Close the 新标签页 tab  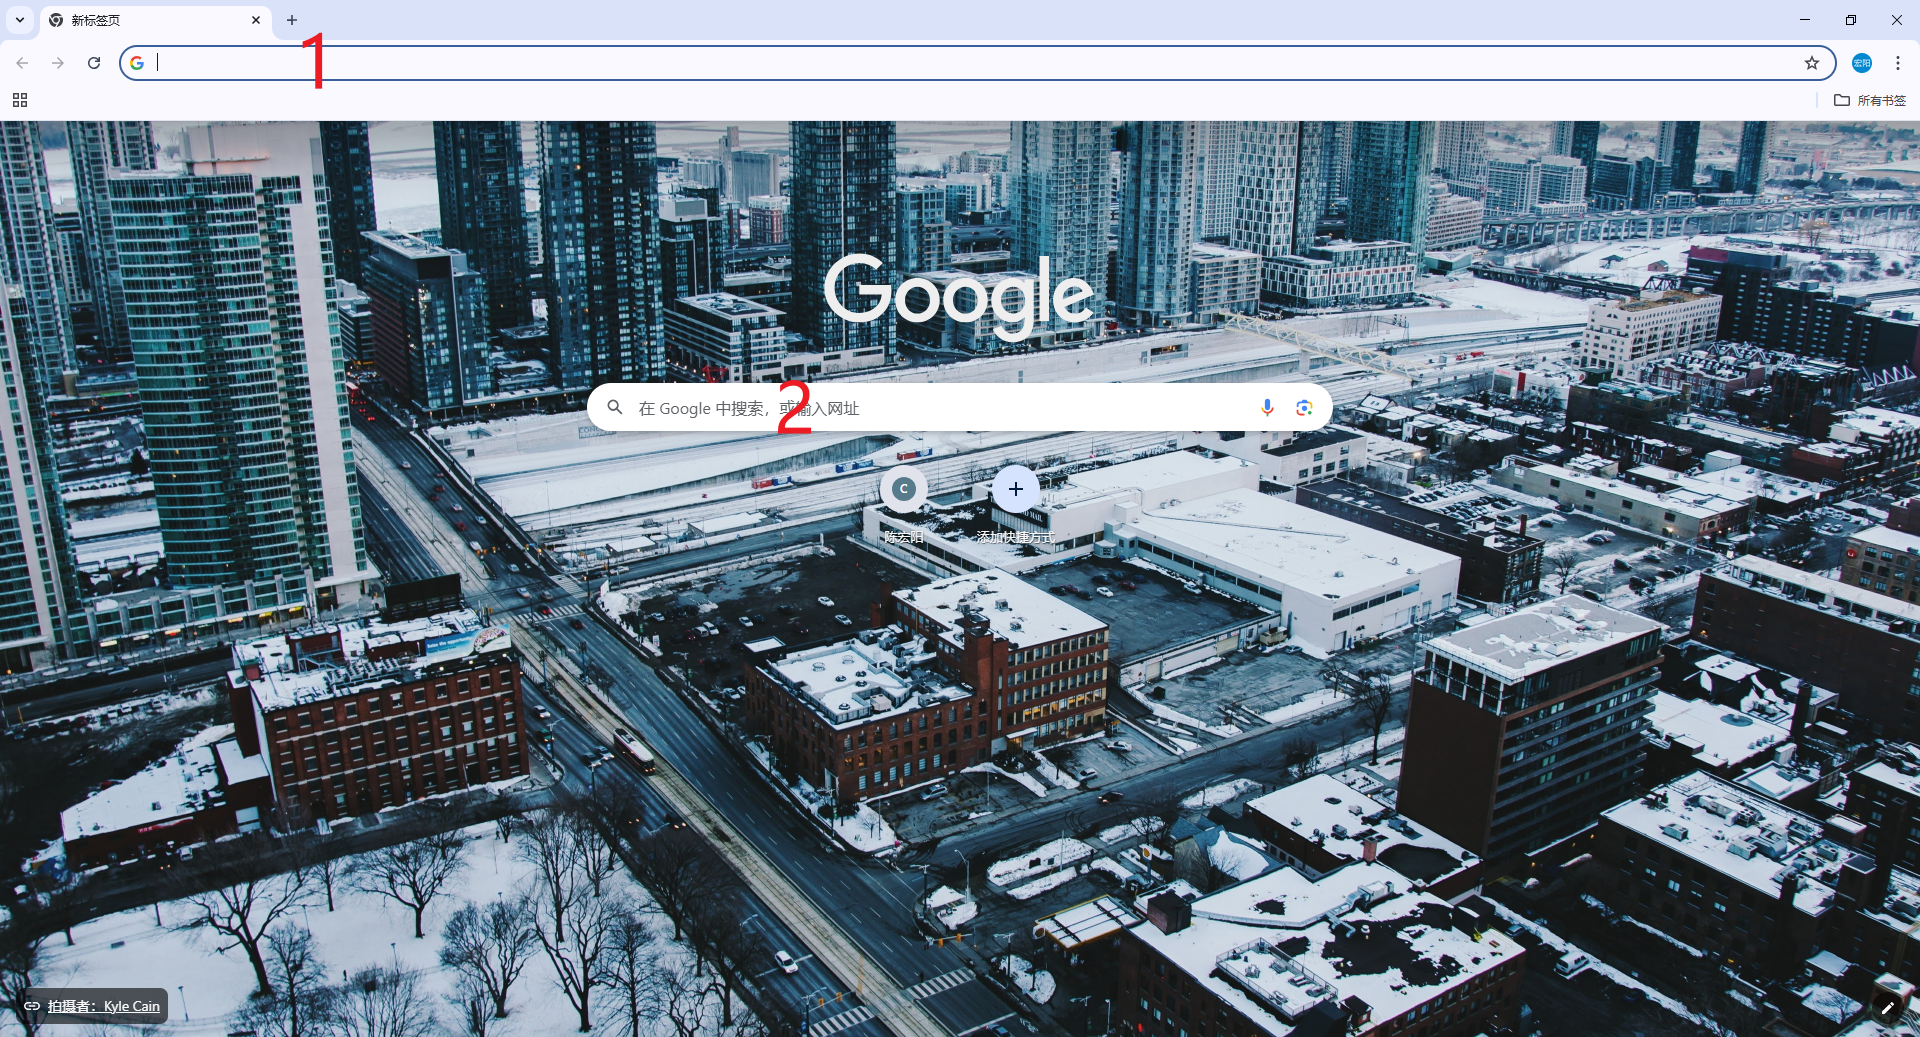pyautogui.click(x=256, y=20)
